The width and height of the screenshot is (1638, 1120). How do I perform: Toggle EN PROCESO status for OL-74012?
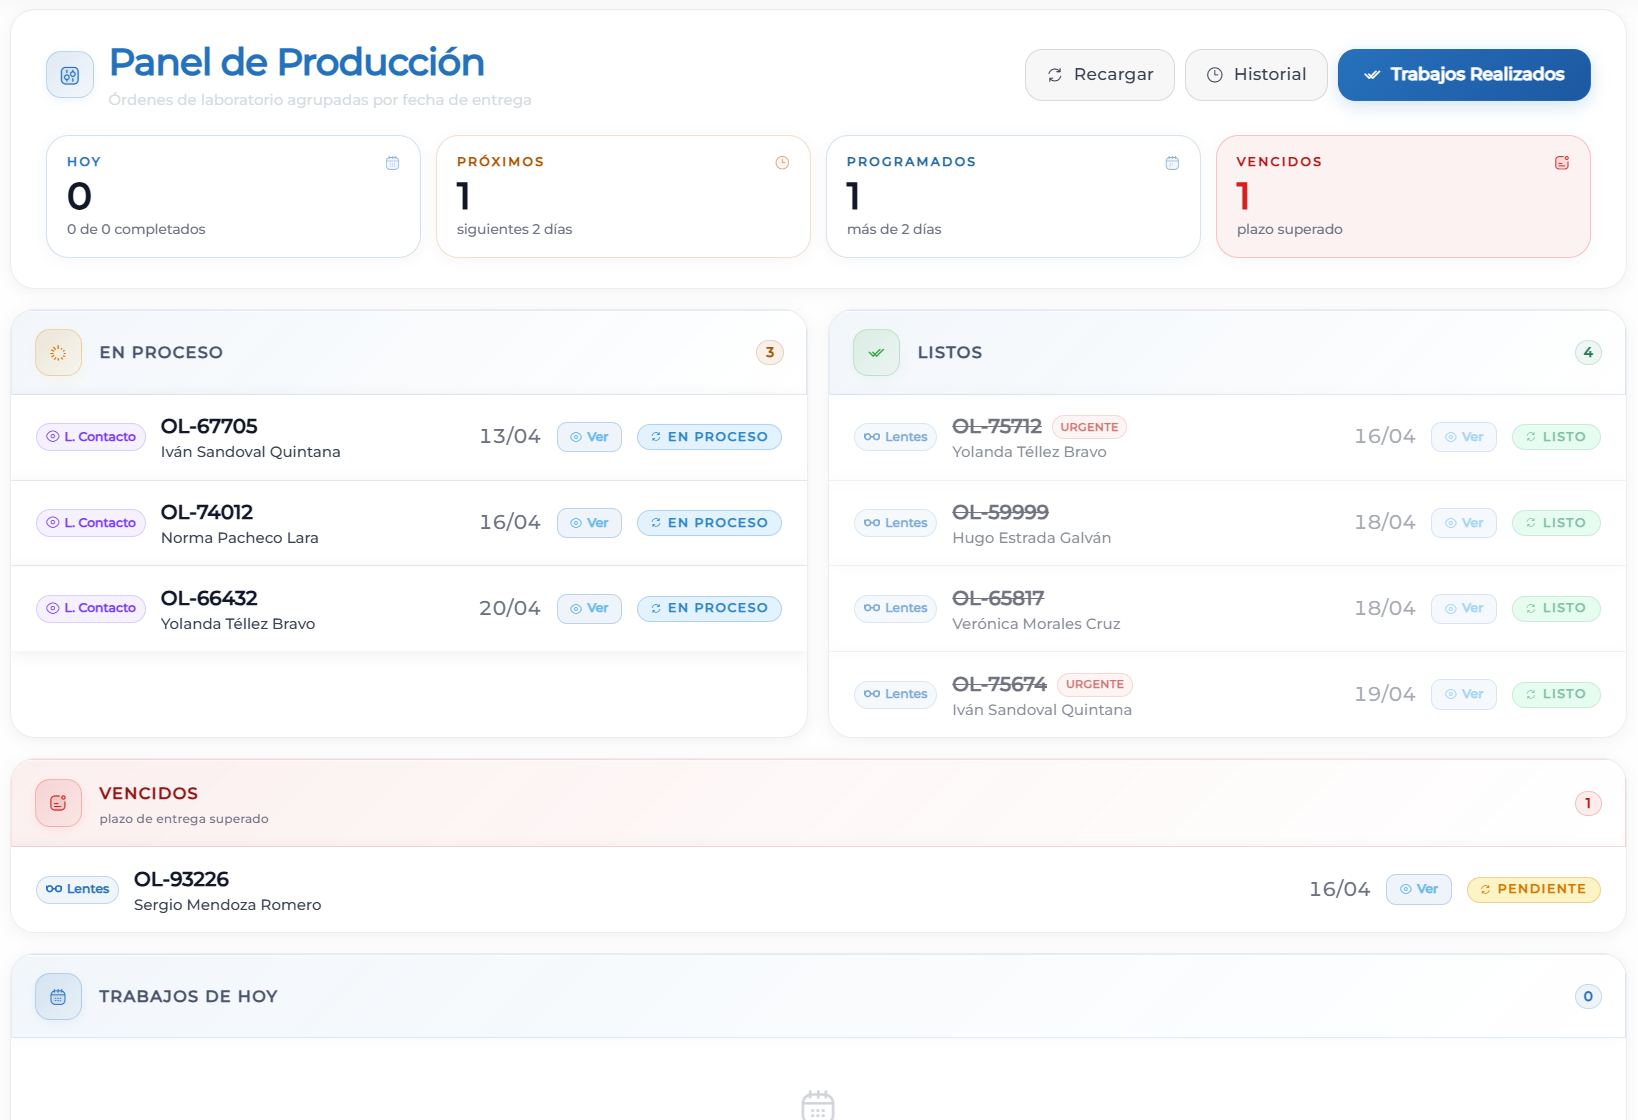709,523
